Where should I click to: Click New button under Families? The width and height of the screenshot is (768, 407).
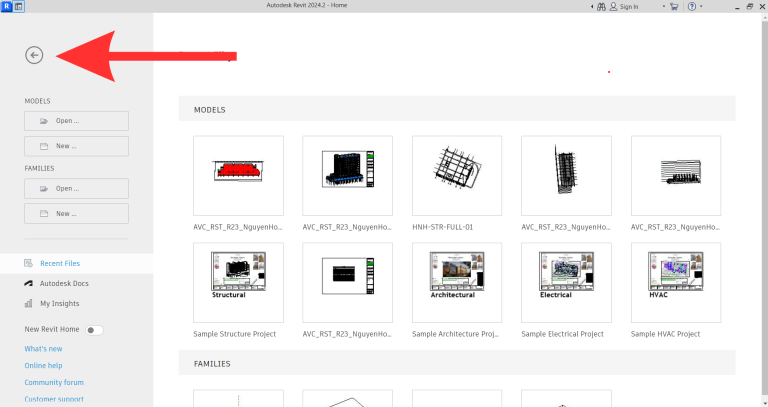pyautogui.click(x=77, y=213)
